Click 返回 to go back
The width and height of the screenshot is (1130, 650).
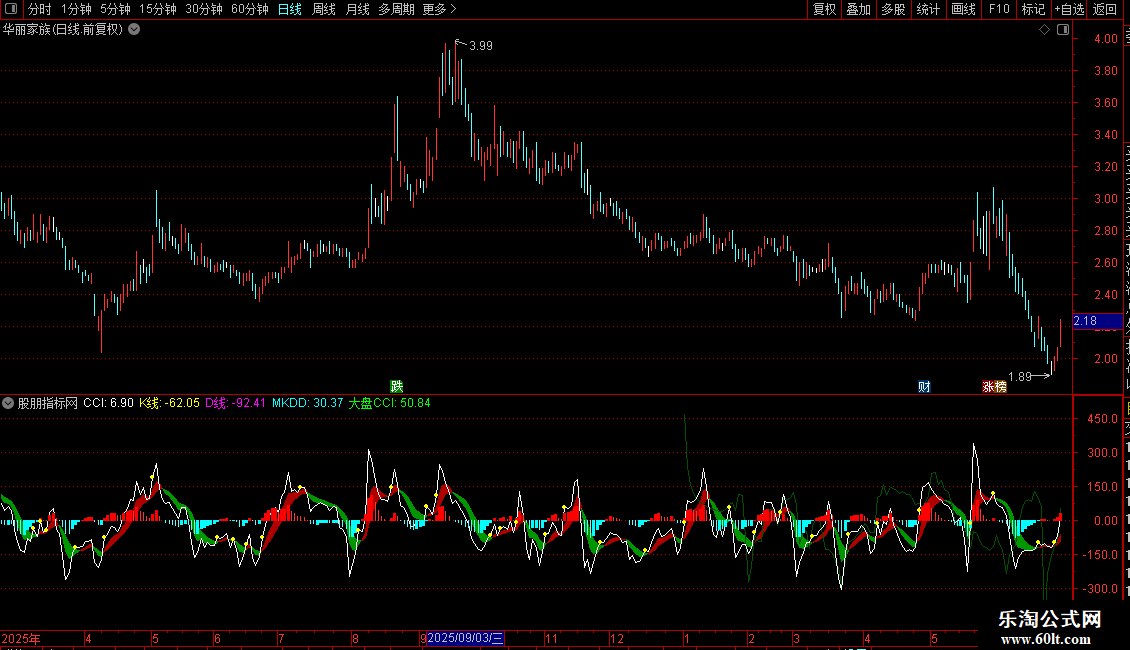[x=1105, y=9]
